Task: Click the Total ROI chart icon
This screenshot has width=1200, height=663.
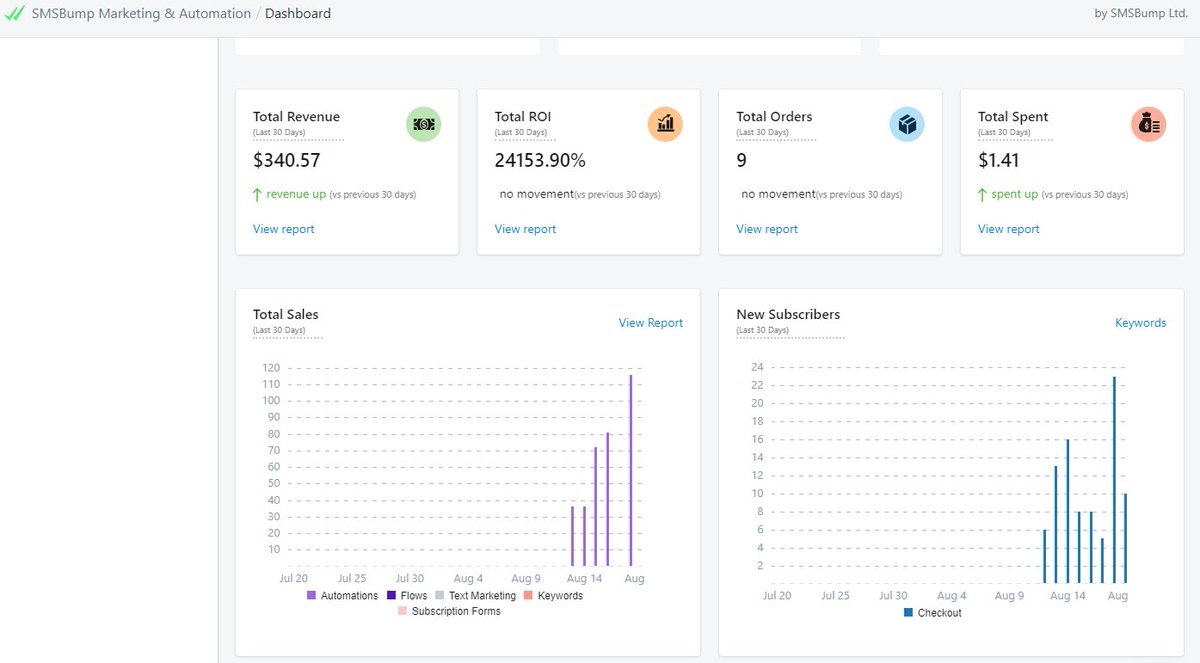Action: point(665,124)
